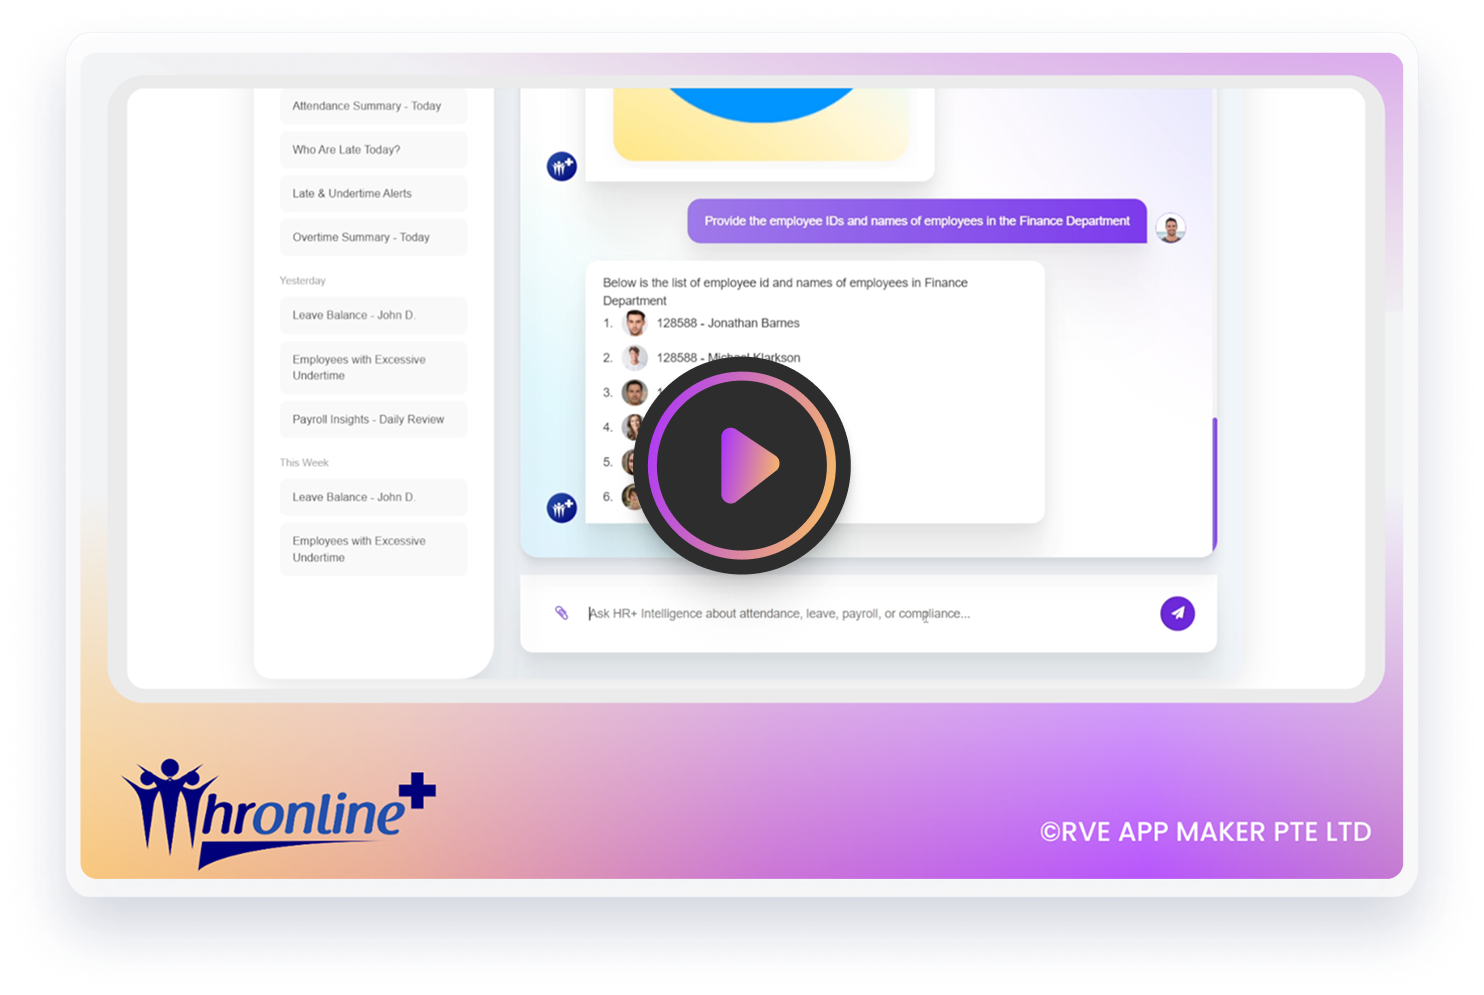This screenshot has height=995, width=1484.
Task: Click the user avatar next to the Finance Department question
Action: point(1170,228)
